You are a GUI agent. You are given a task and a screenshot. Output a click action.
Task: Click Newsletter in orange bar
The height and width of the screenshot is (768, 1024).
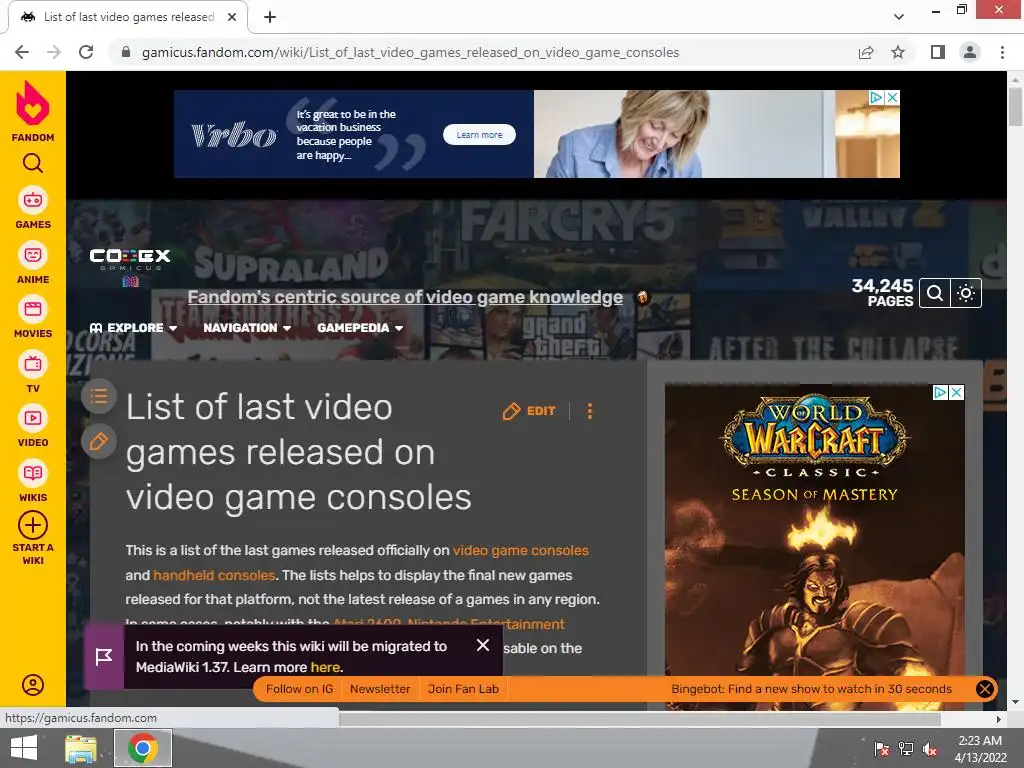[380, 689]
